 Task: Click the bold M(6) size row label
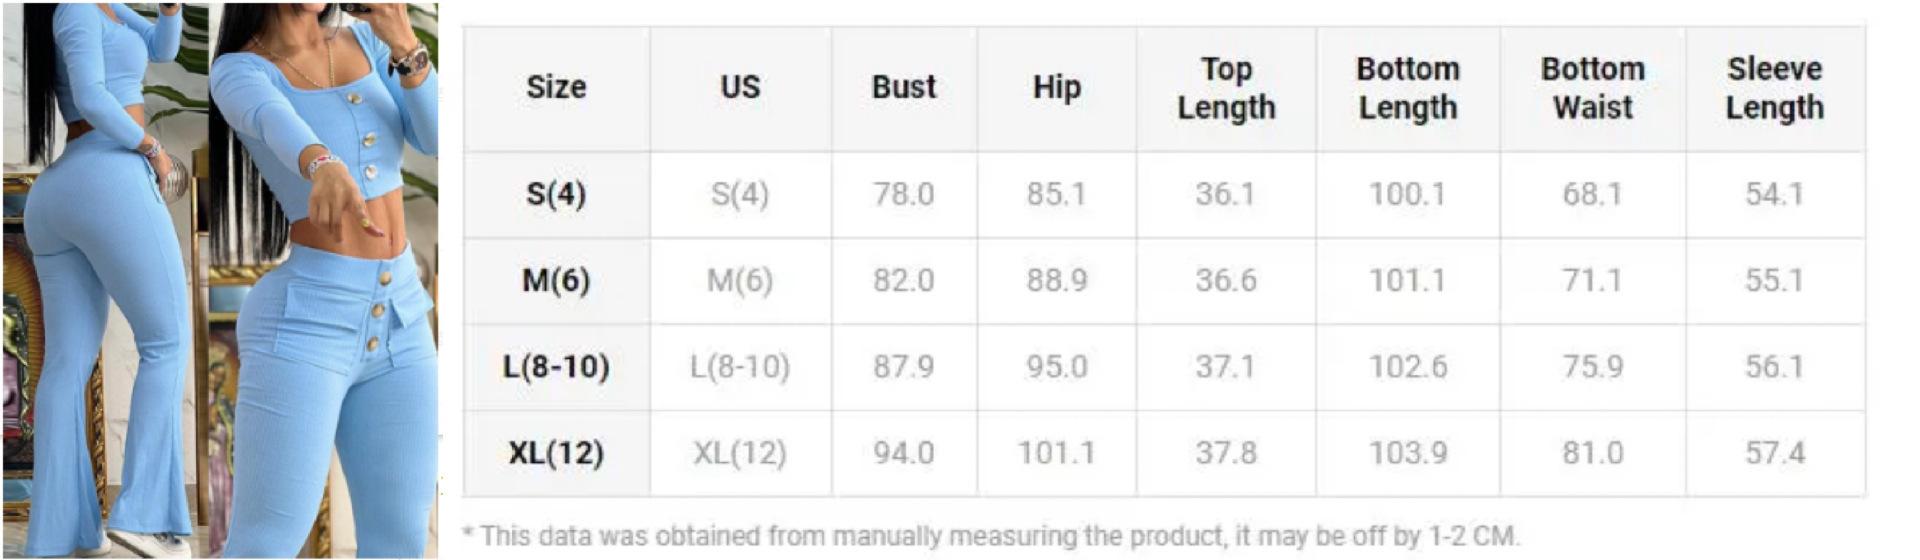pyautogui.click(x=556, y=280)
